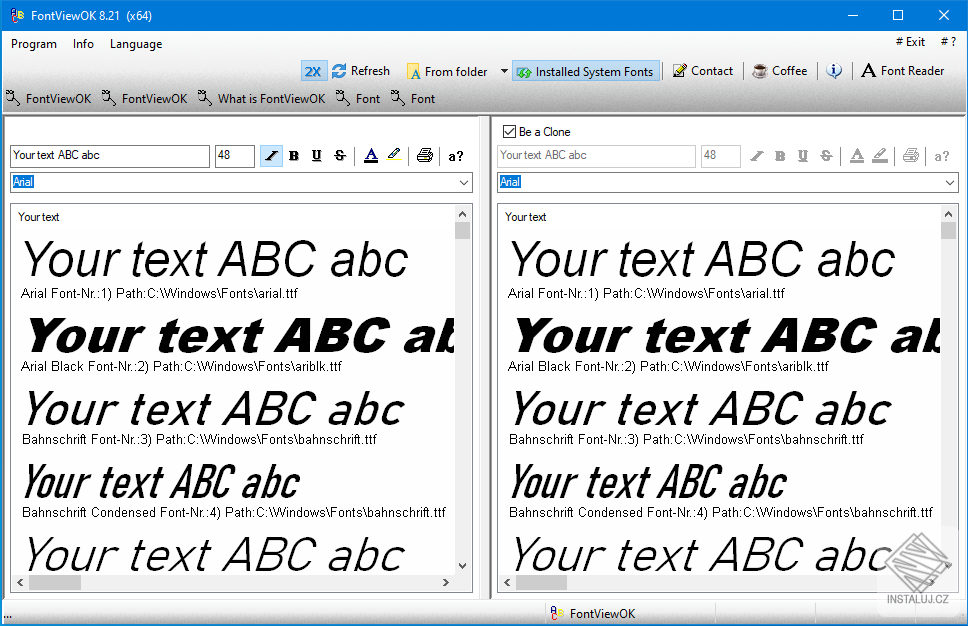
Task: Open fonts From folder
Action: click(448, 72)
